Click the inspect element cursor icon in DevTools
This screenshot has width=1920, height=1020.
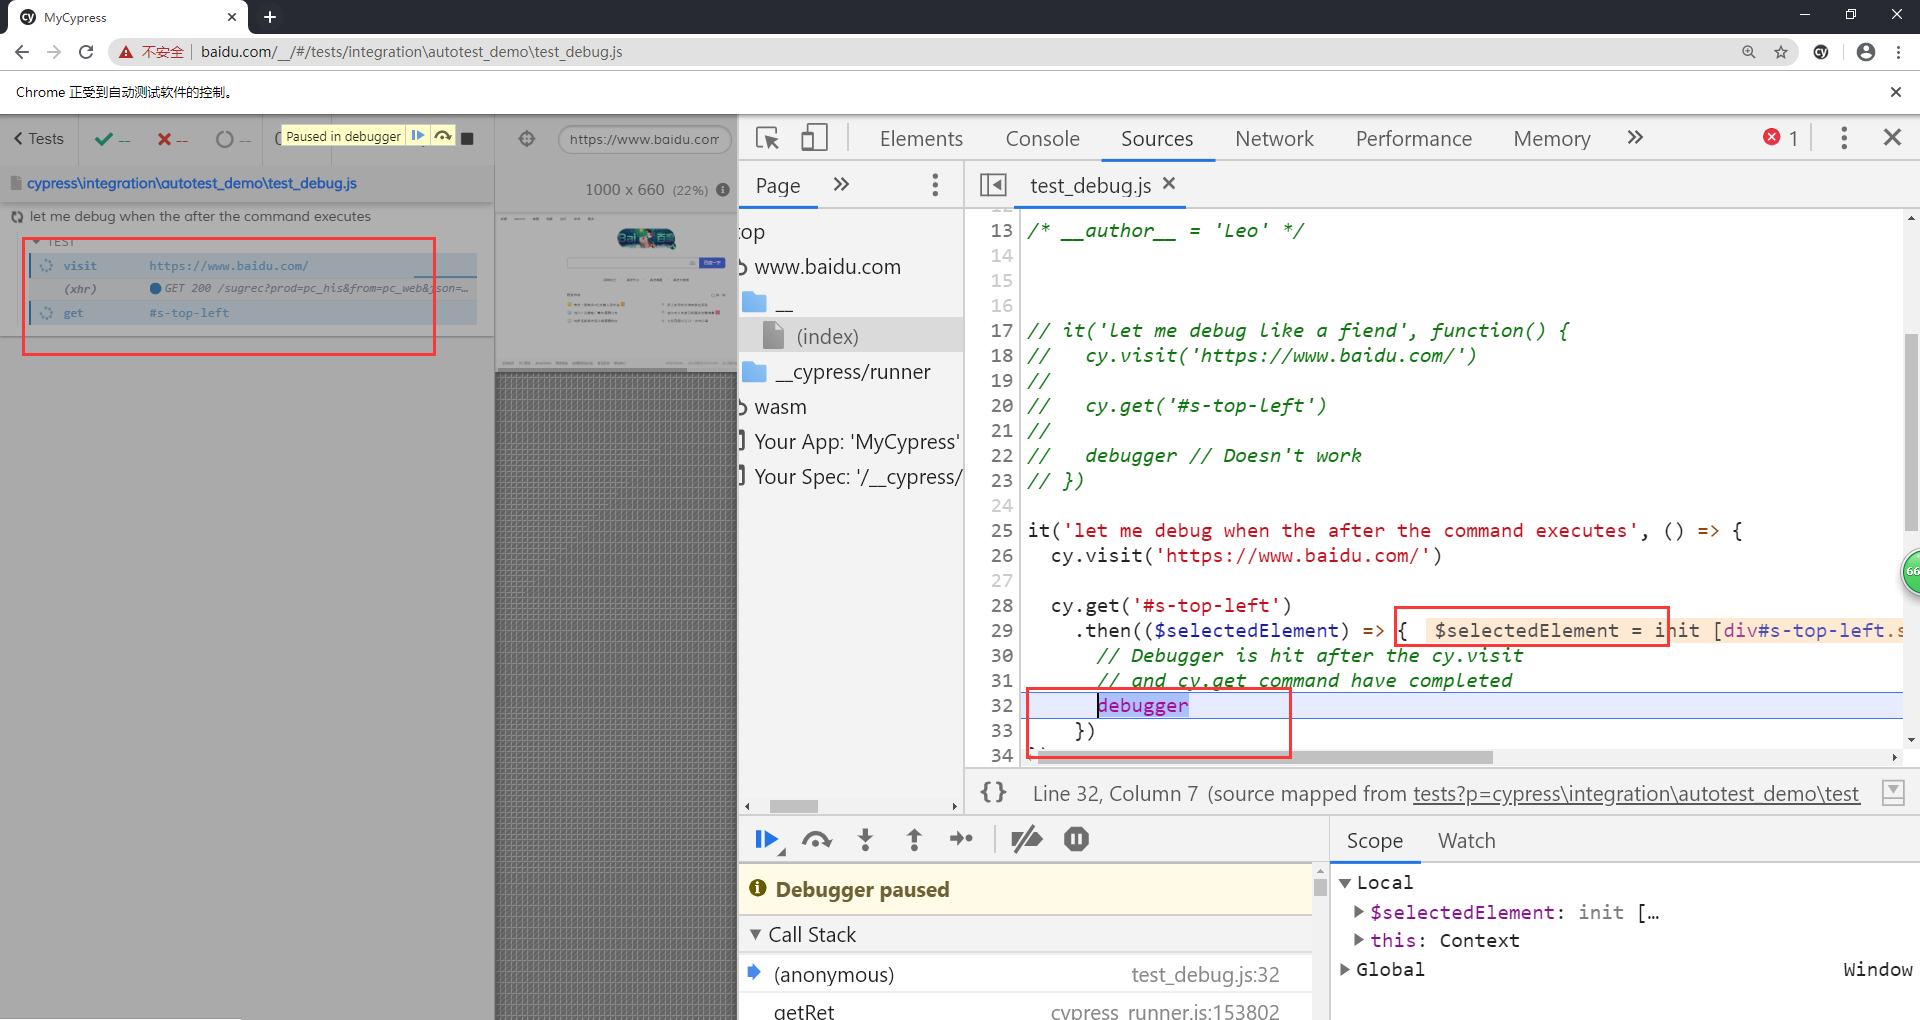pos(767,138)
